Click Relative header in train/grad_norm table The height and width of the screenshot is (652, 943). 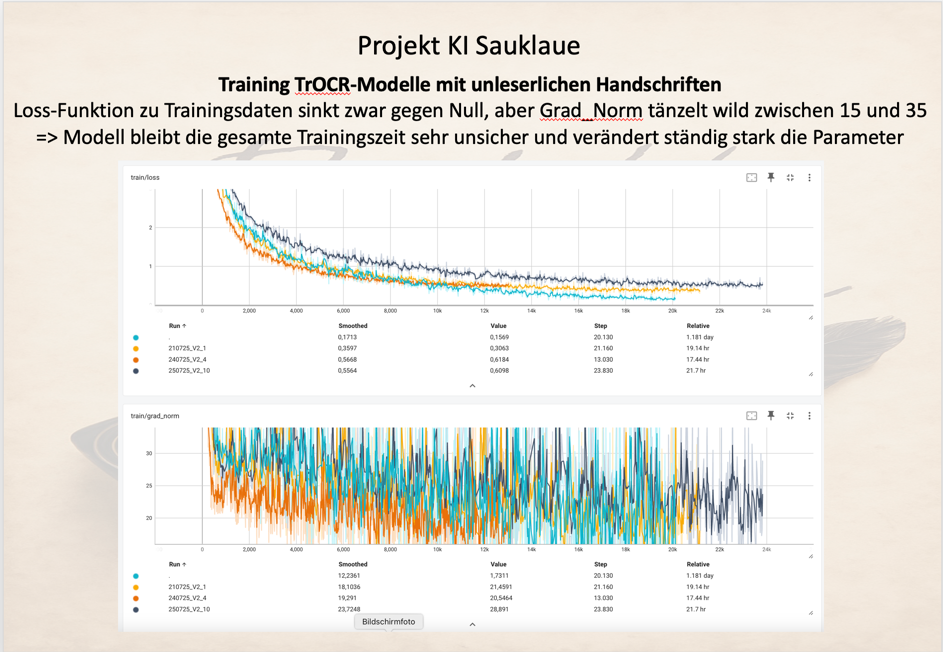(x=698, y=564)
